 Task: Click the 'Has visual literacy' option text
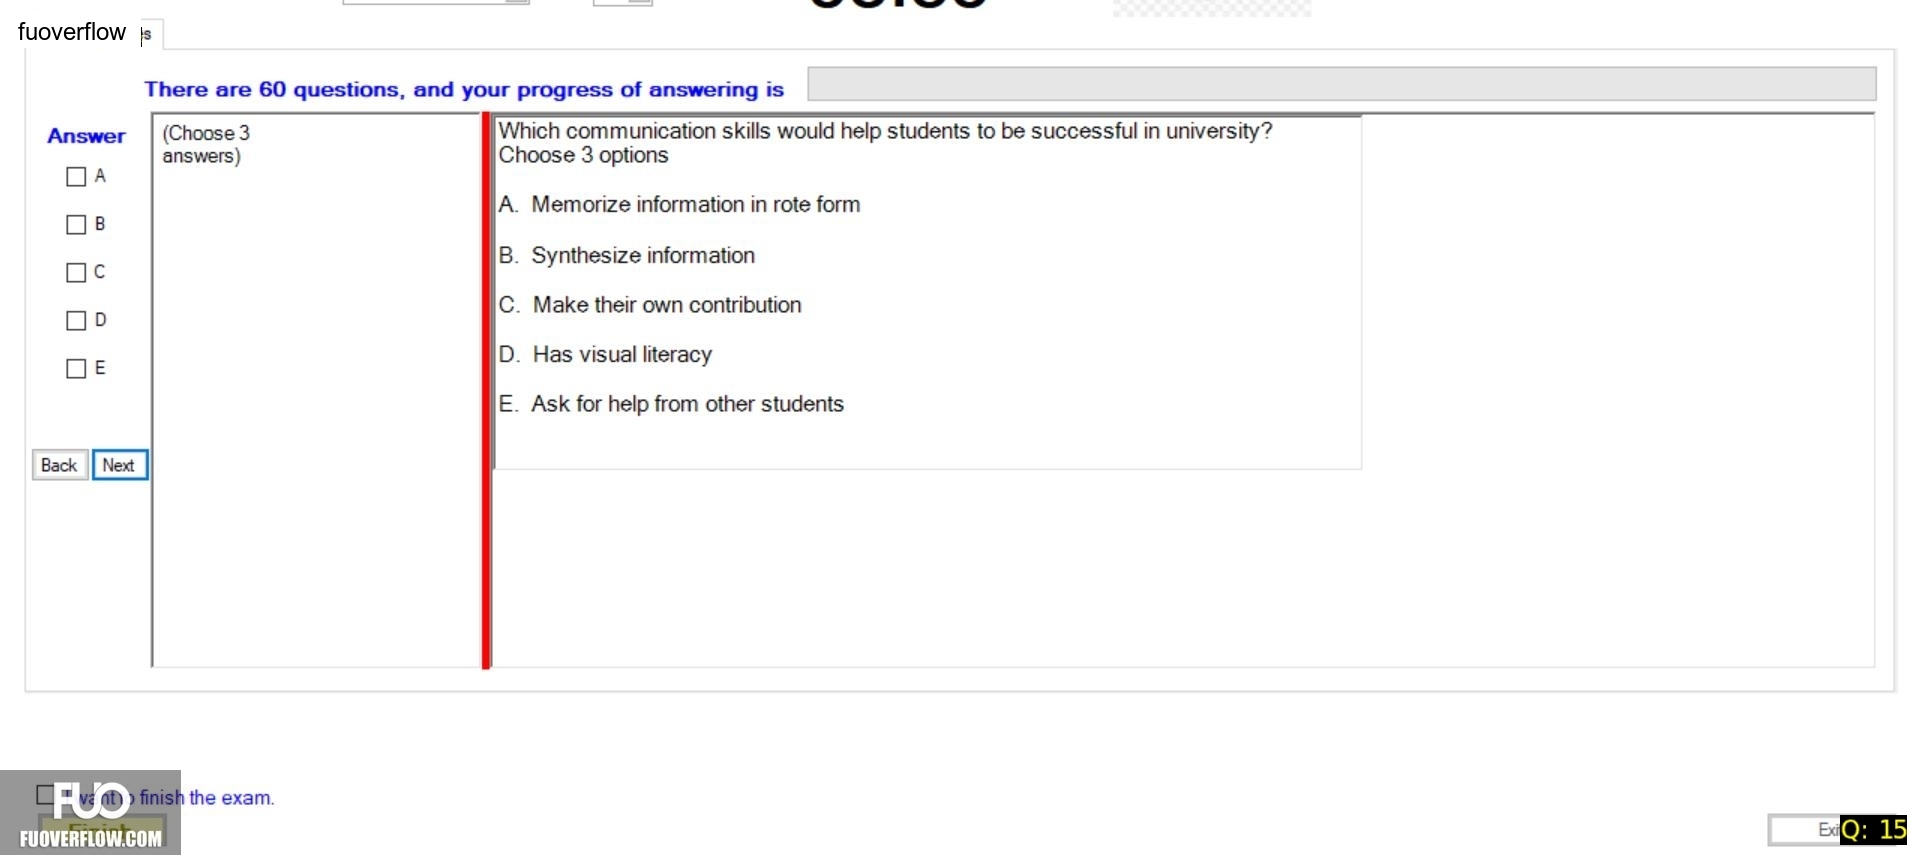pos(622,355)
